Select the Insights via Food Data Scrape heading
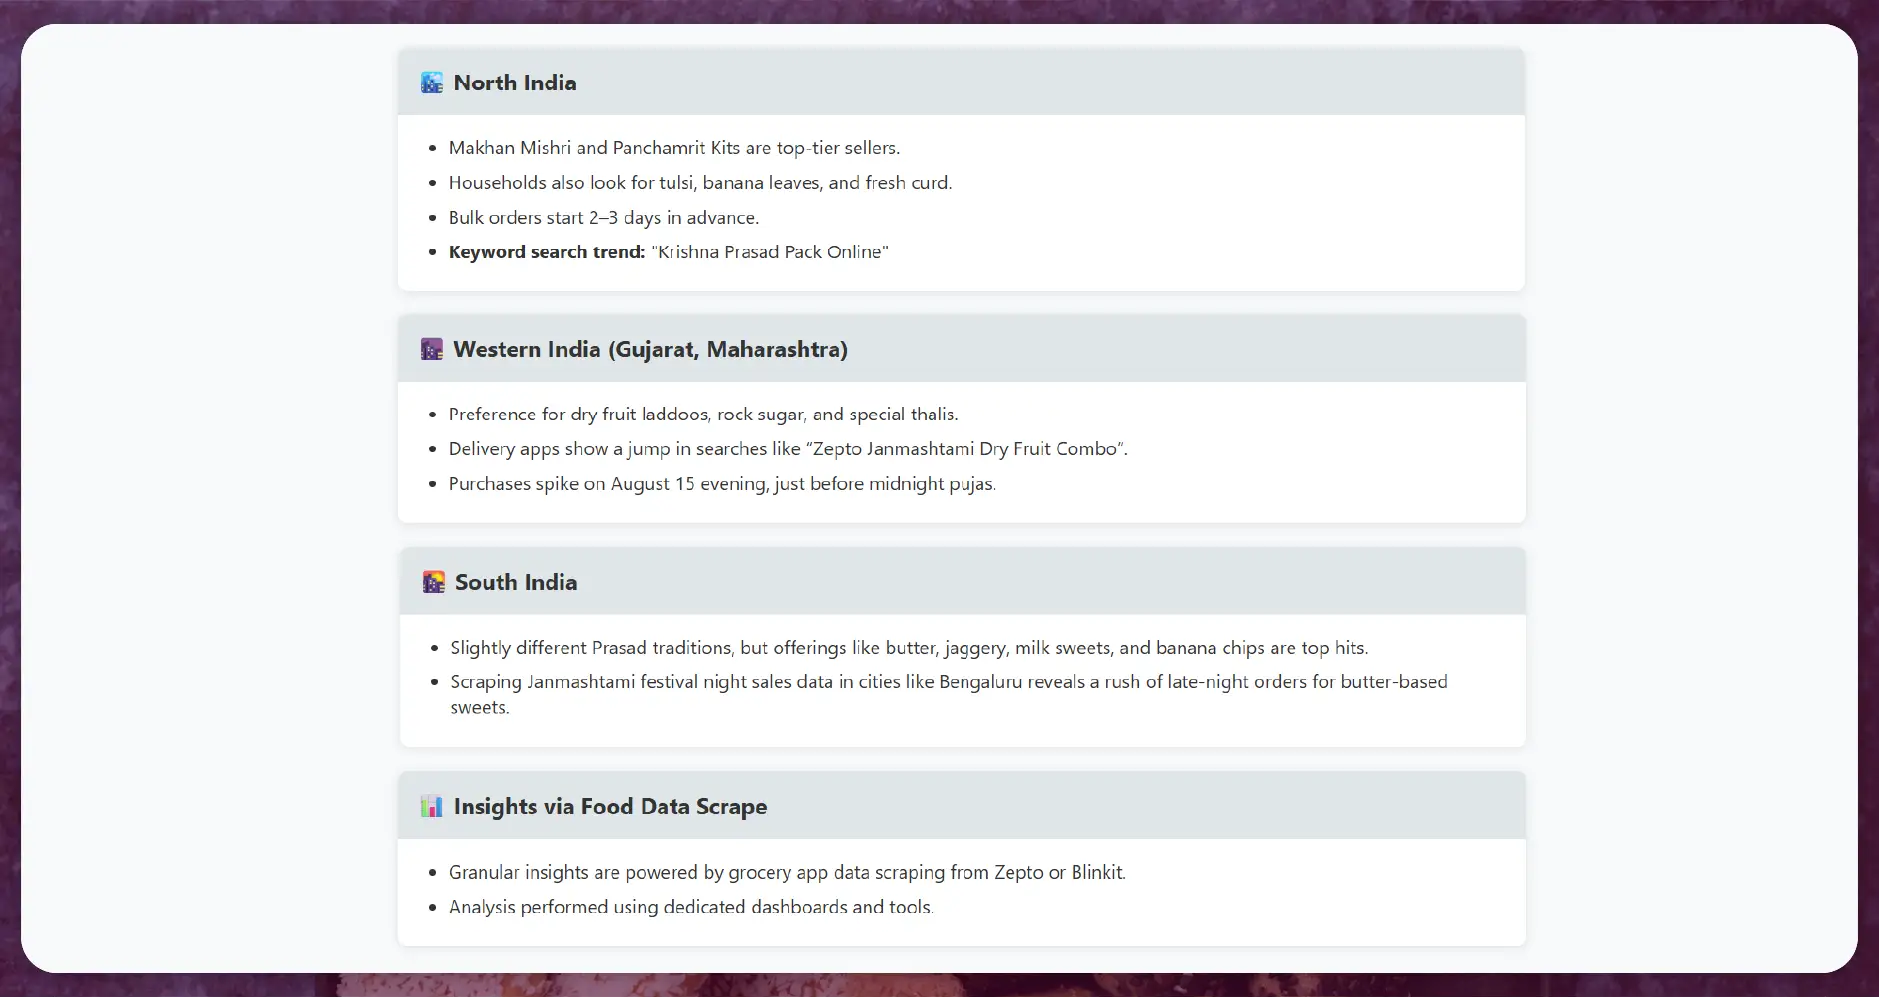This screenshot has height=998, width=1879. (x=610, y=806)
